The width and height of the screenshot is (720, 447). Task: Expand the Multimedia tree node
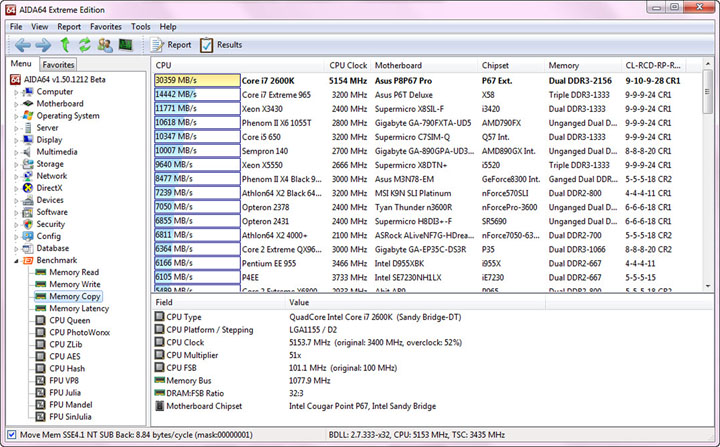[16, 153]
